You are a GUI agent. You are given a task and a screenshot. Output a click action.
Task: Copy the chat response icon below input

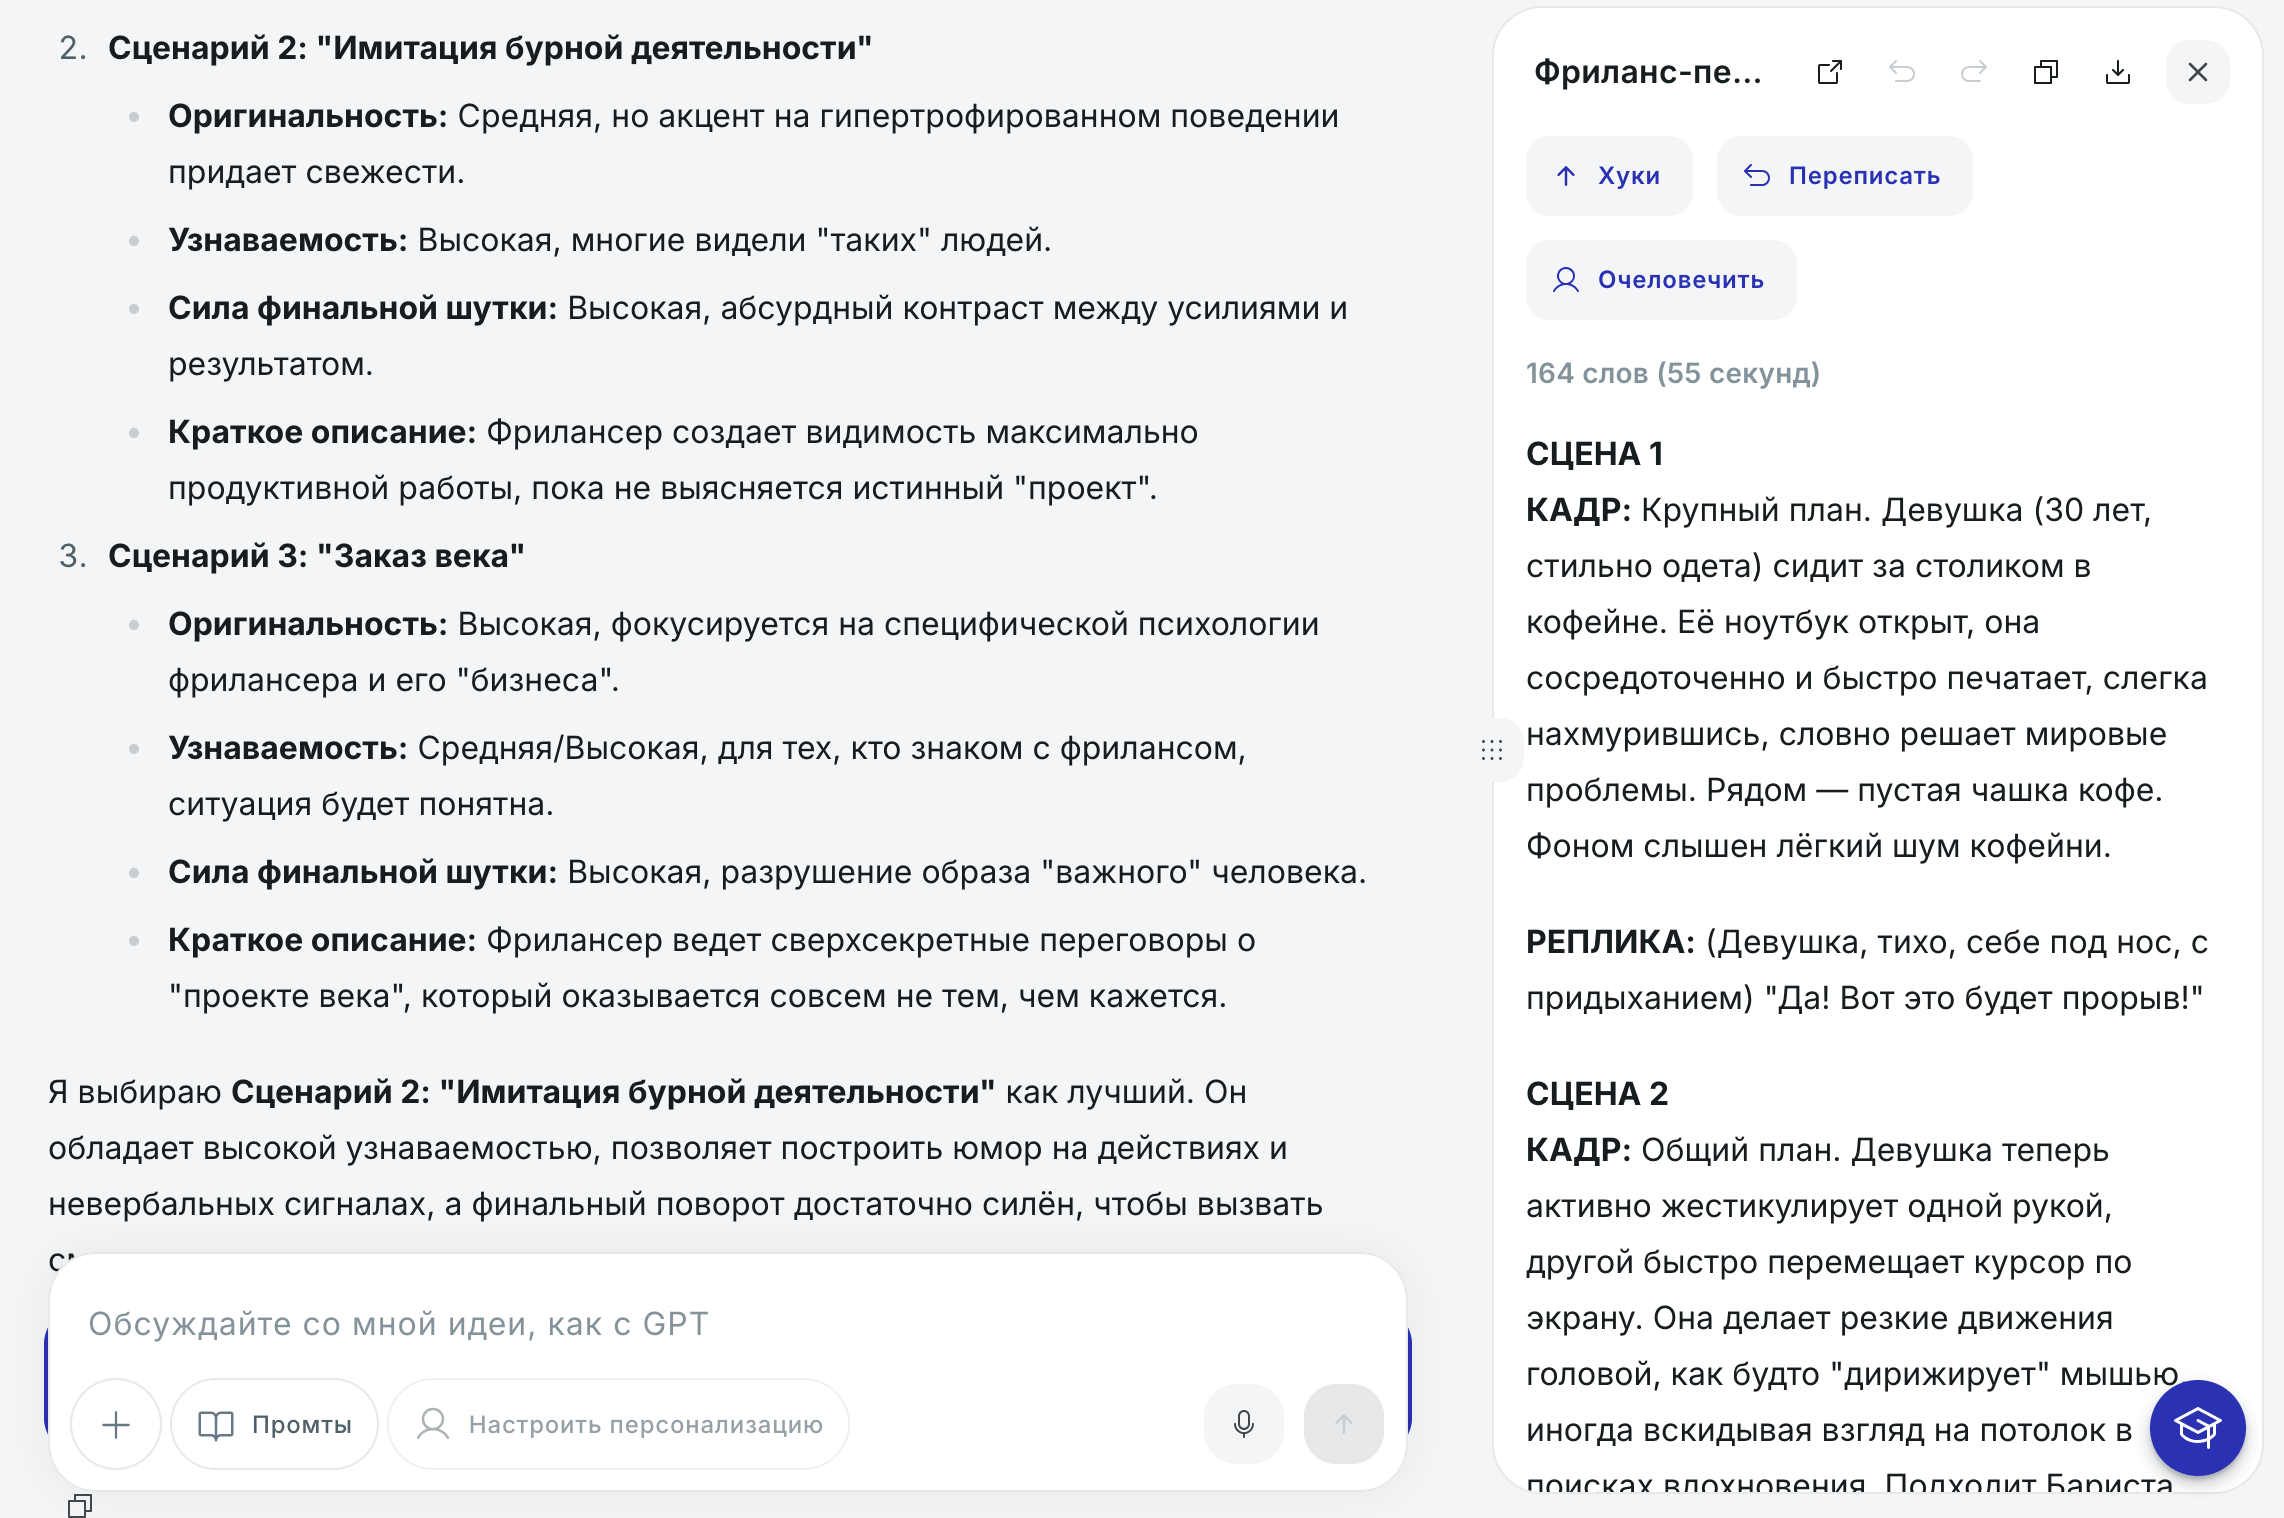(x=80, y=1506)
